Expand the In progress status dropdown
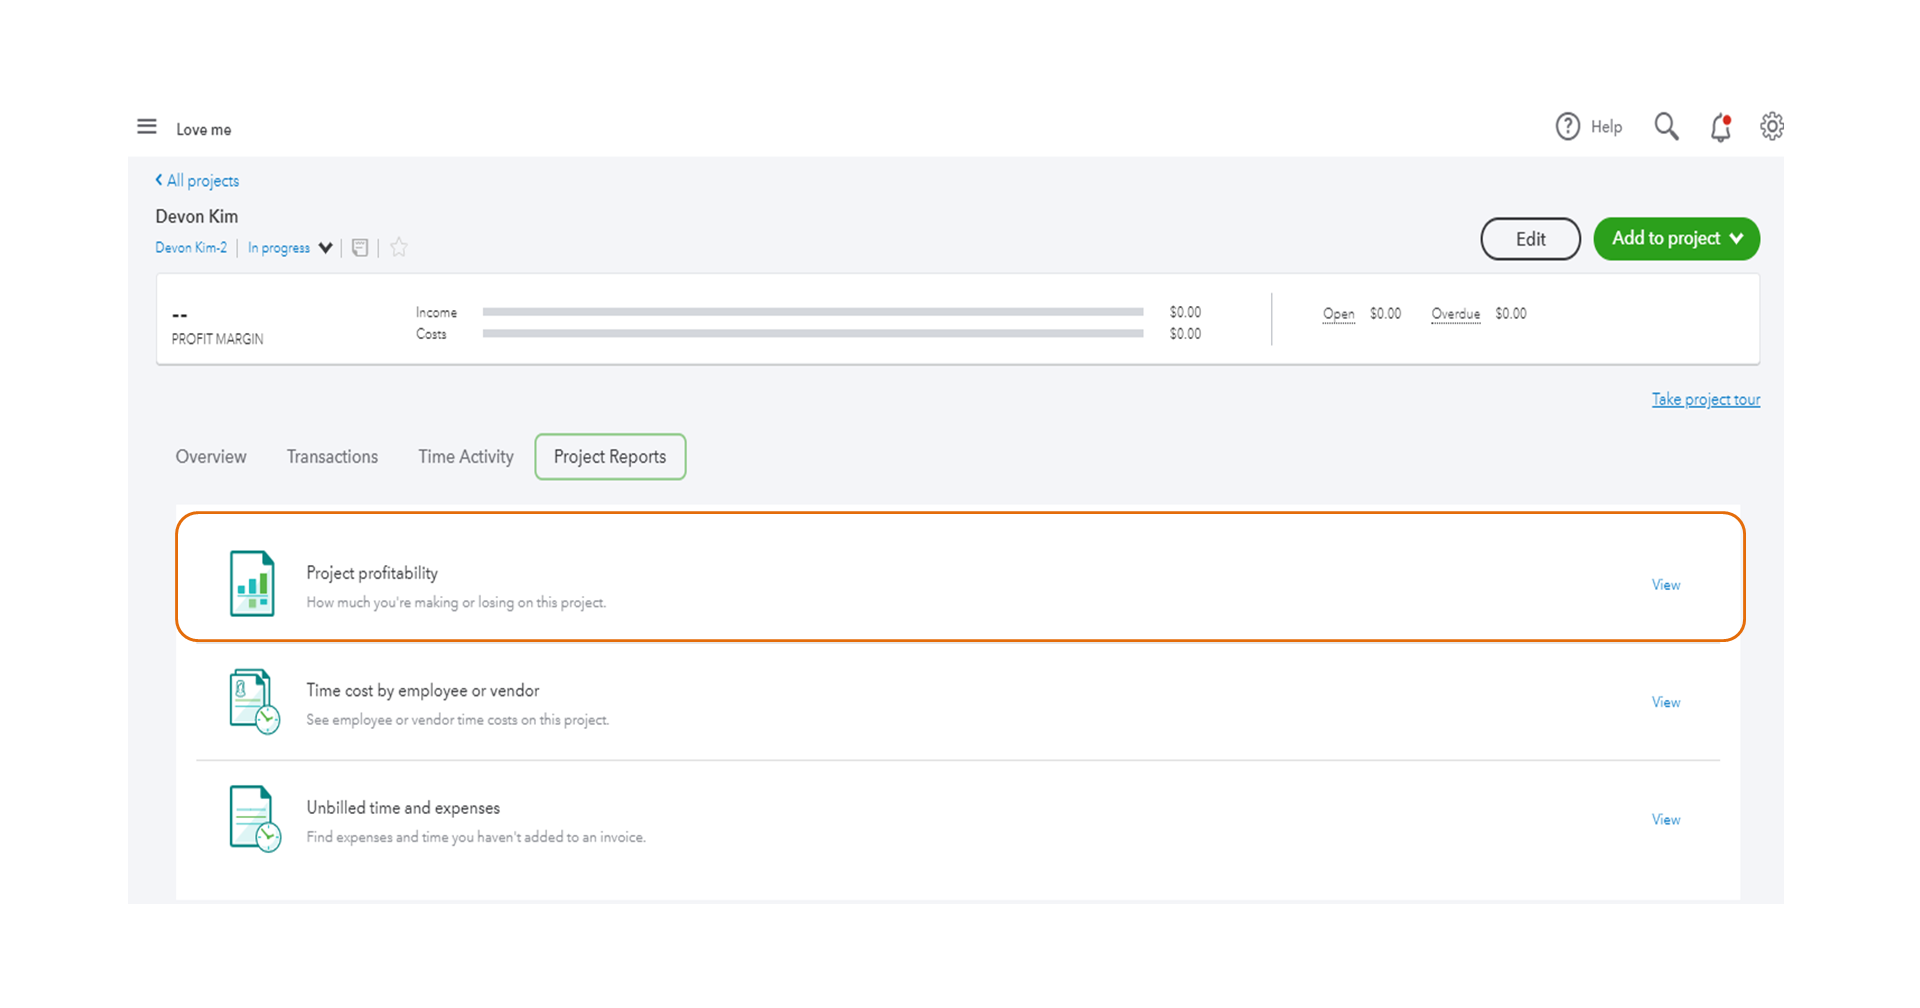Image resolution: width=1920 pixels, height=1008 pixels. (x=289, y=247)
